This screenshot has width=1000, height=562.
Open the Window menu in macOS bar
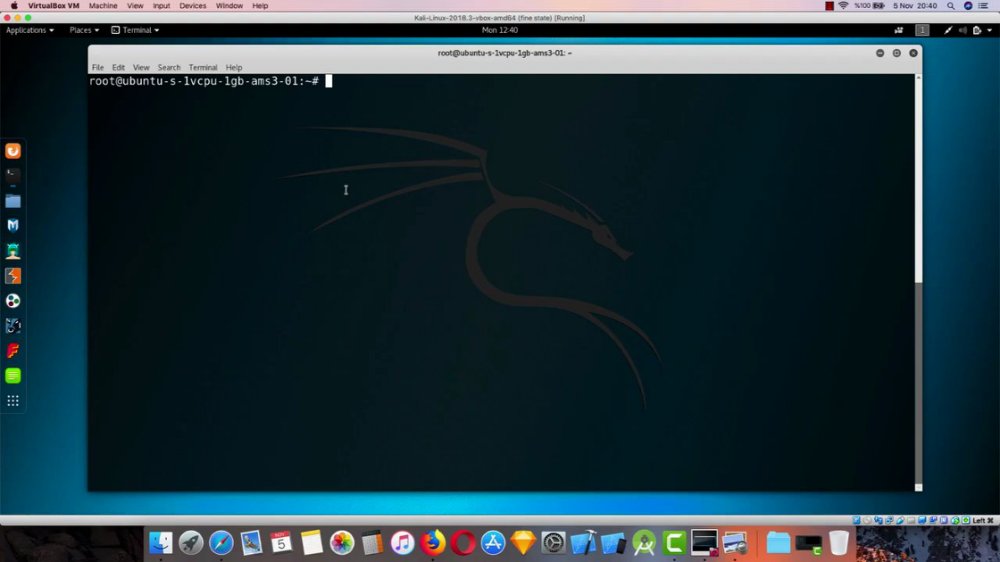229,6
